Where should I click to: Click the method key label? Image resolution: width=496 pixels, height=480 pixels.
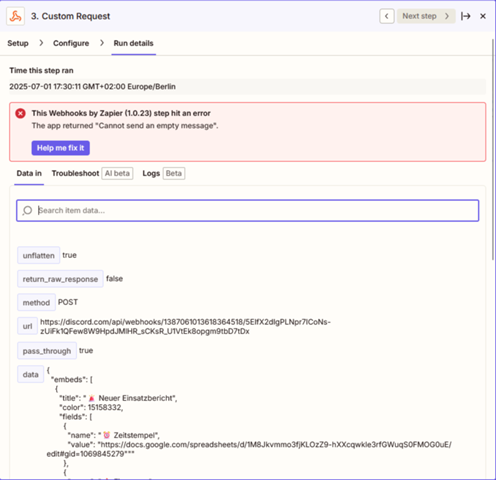click(x=36, y=302)
